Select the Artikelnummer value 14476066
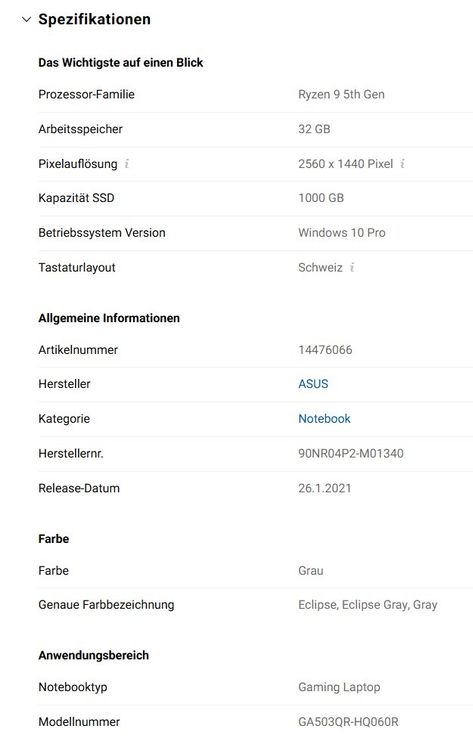Image resolution: width=473 pixels, height=750 pixels. click(325, 350)
